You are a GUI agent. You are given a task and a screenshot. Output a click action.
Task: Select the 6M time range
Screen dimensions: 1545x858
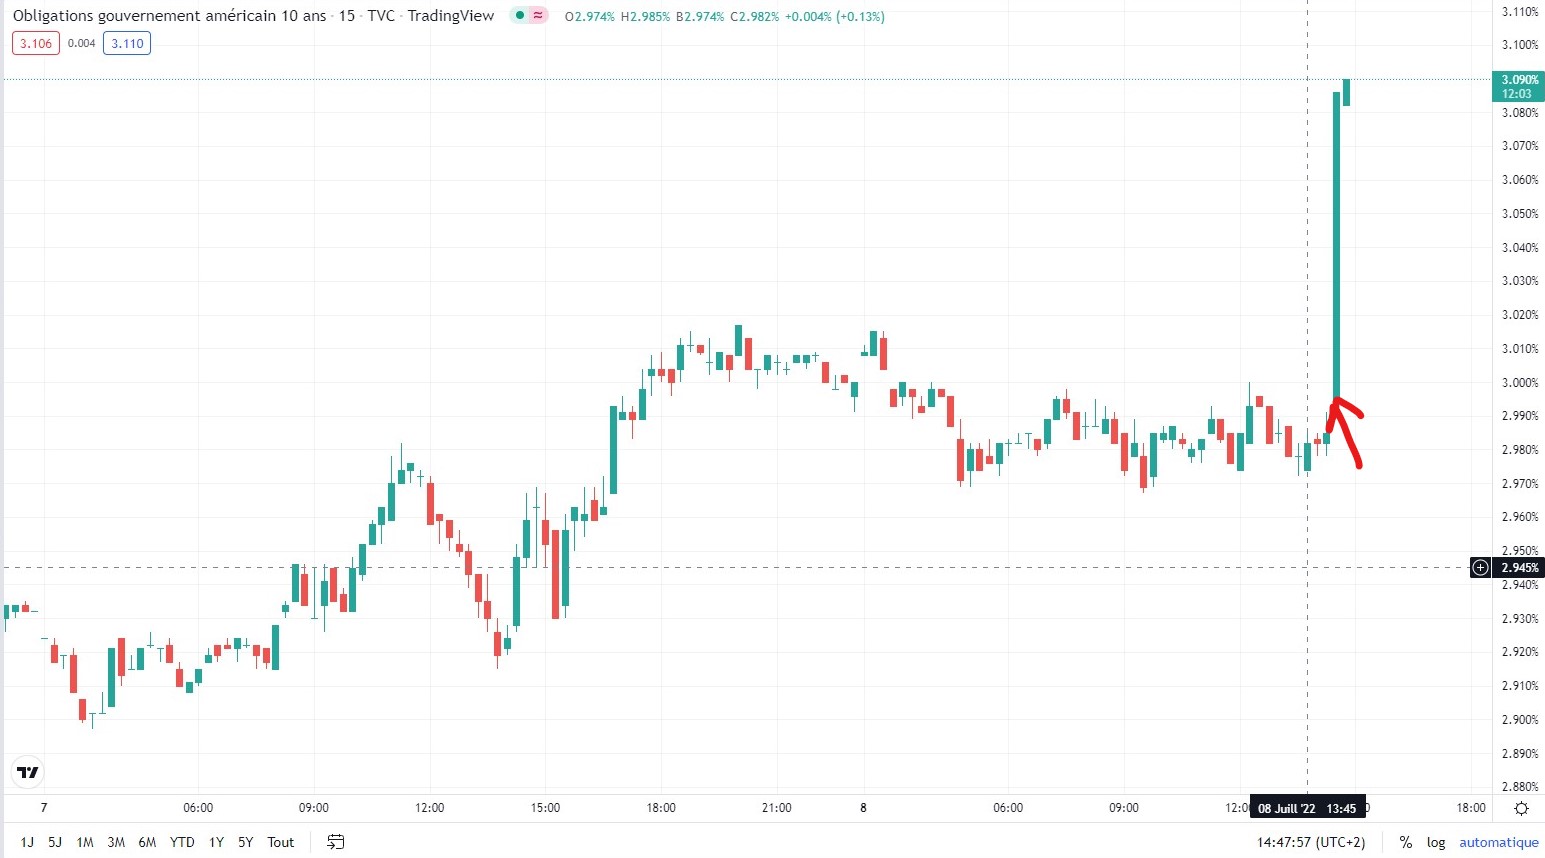[x=147, y=842]
